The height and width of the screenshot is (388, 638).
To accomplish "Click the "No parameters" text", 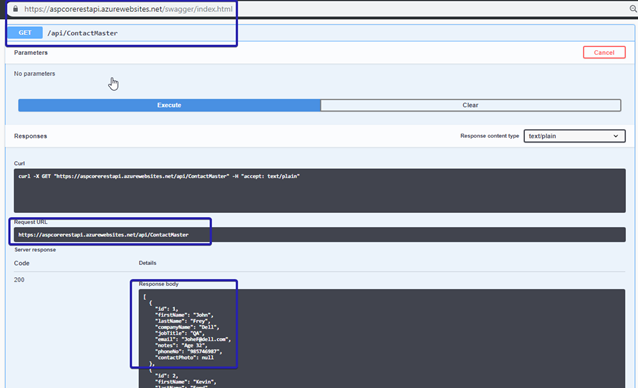I will [35, 74].
